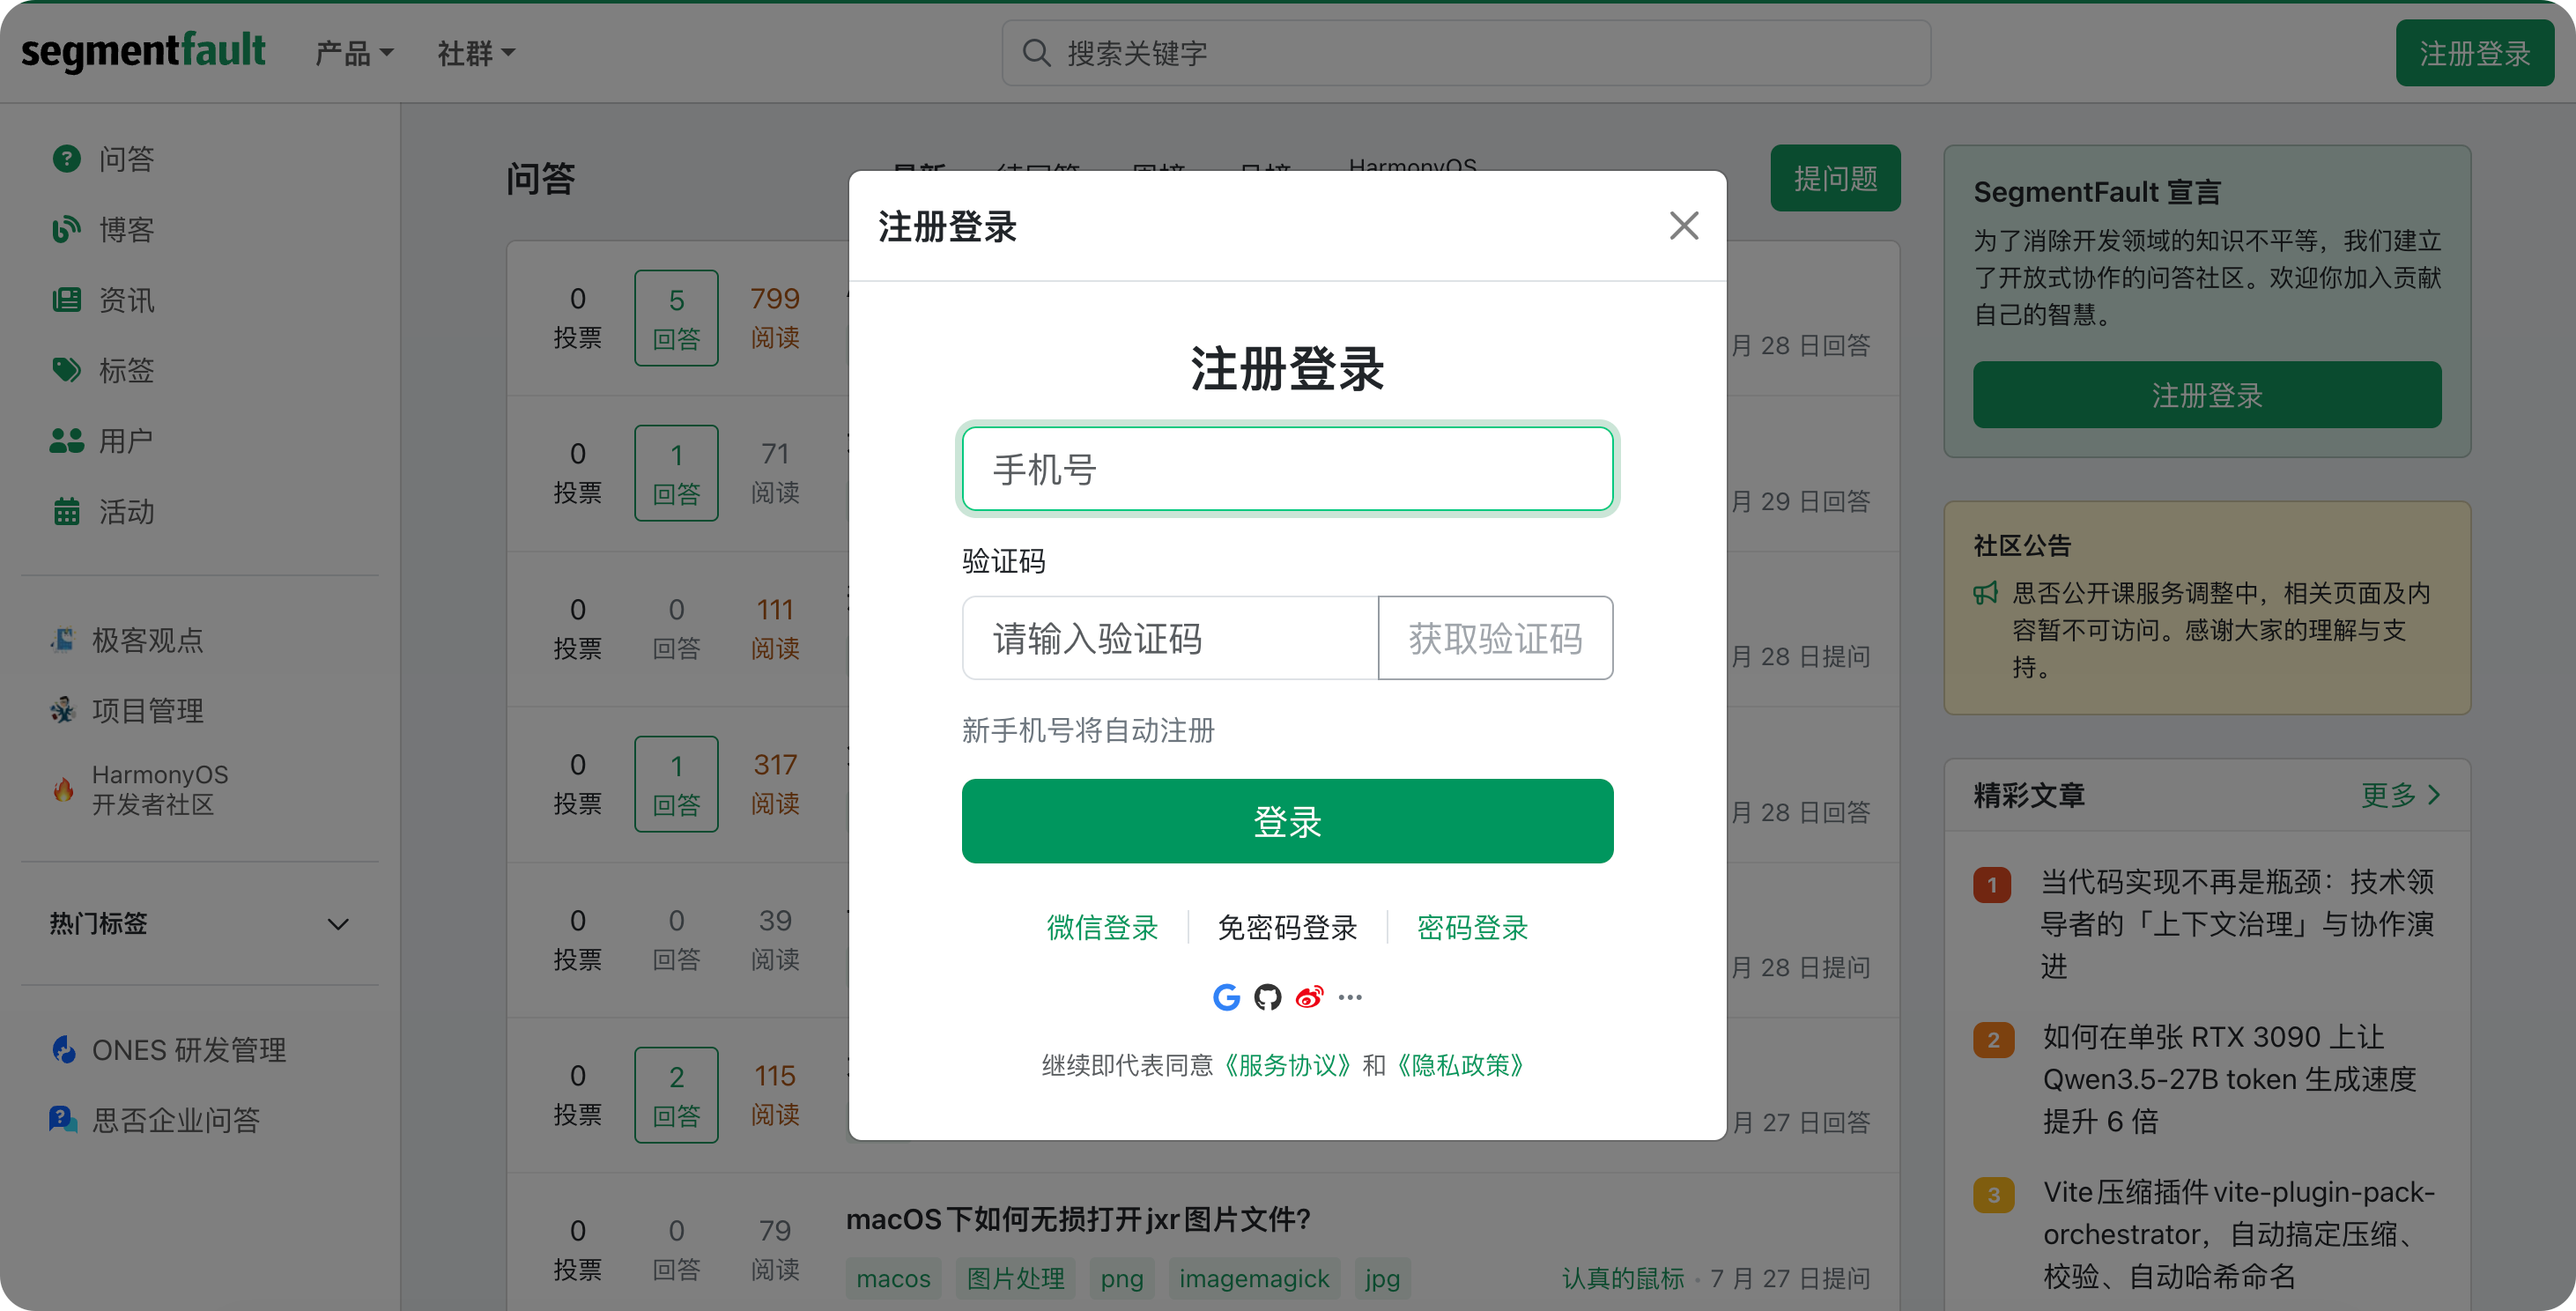2576x1311 pixels.
Task: Select the 免密码登录 option
Action: tap(1287, 928)
